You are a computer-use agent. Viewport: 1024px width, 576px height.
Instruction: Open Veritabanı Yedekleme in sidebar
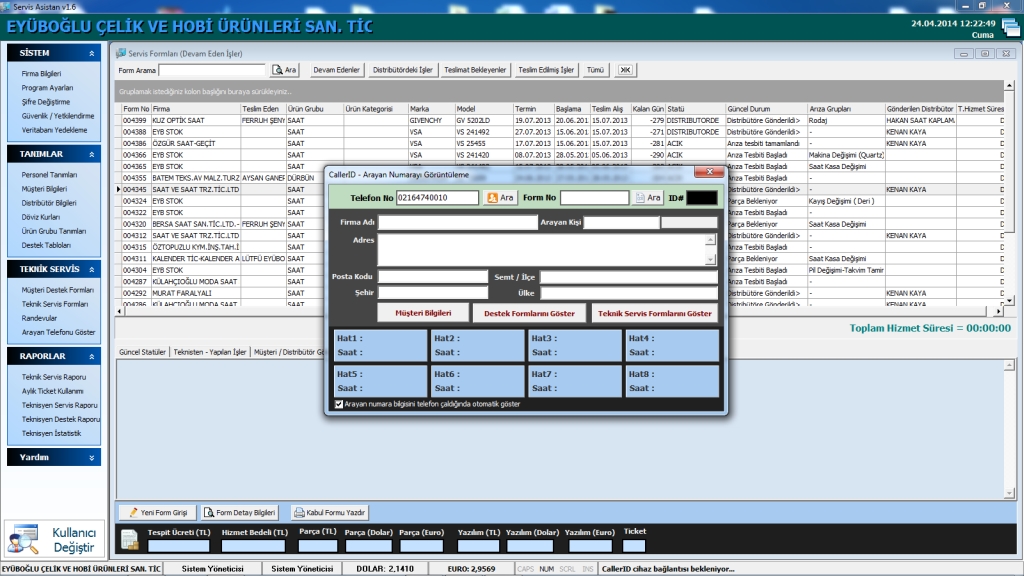tap(54, 130)
